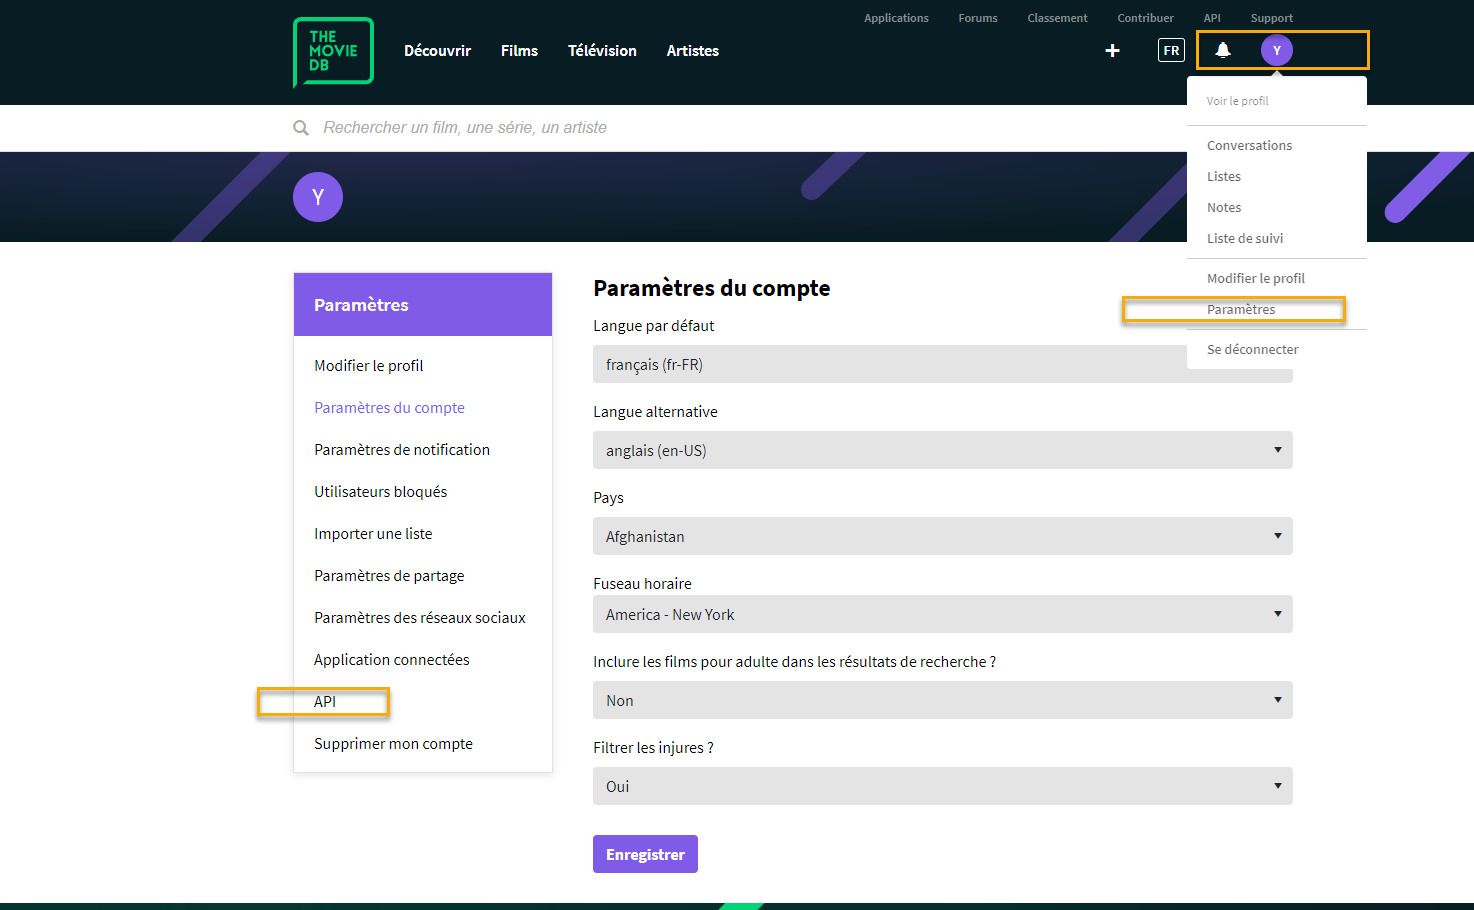This screenshot has width=1474, height=910.
Task: Set adult content results to Oui
Action: 941,700
